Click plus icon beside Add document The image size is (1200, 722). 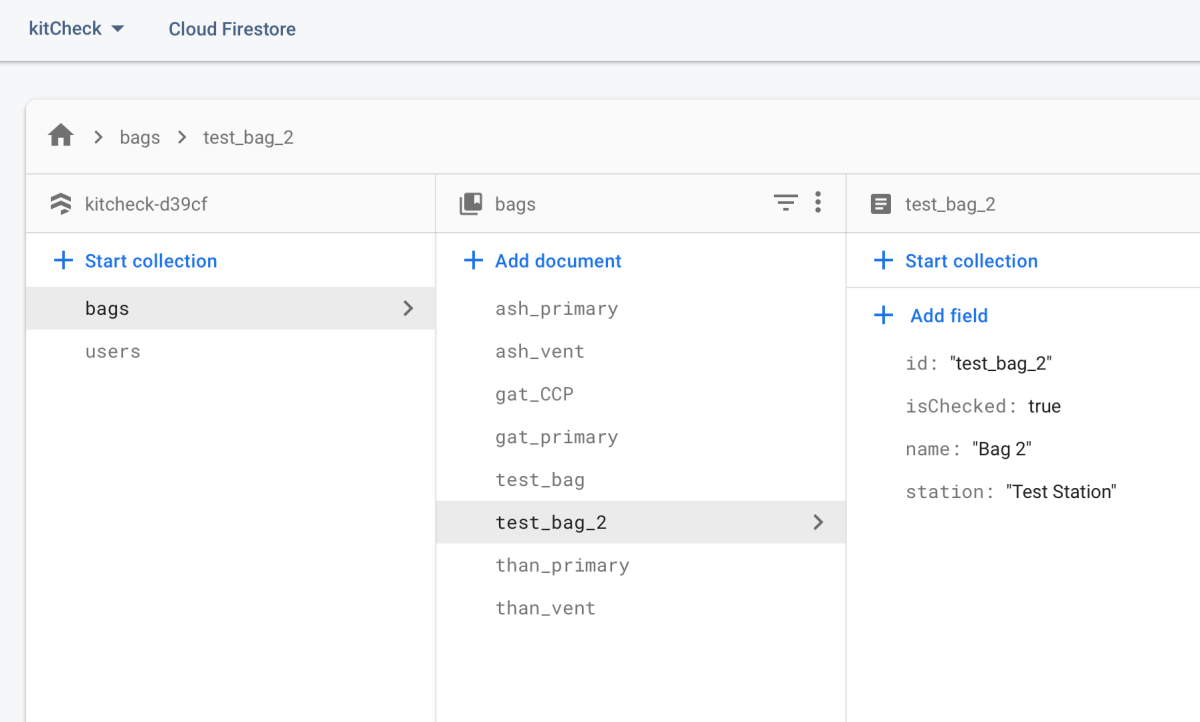point(473,261)
